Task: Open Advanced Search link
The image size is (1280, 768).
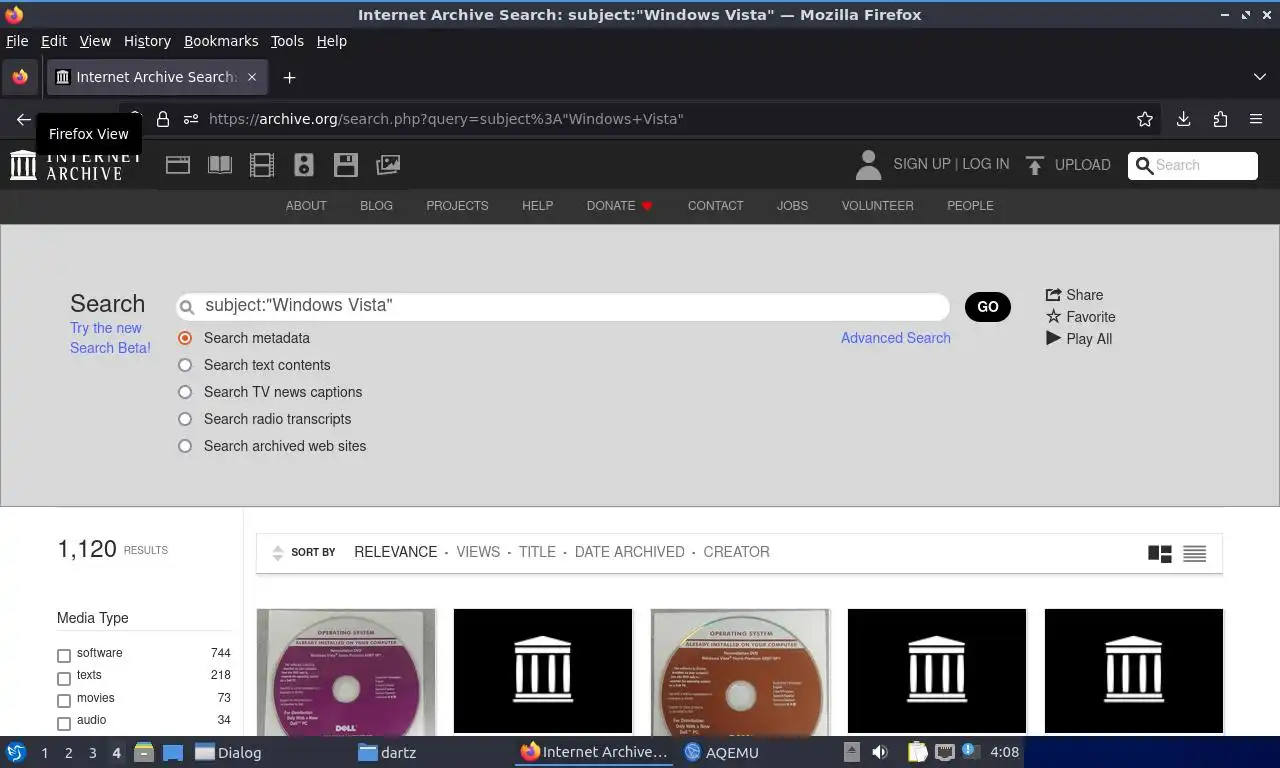Action: (x=896, y=338)
